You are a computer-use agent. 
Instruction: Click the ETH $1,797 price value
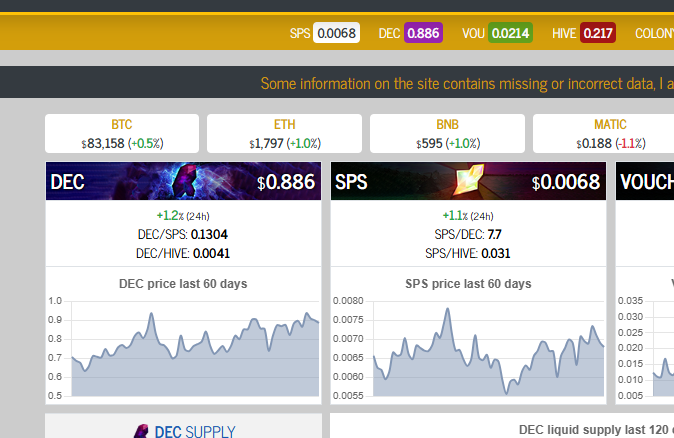pyautogui.click(x=267, y=143)
